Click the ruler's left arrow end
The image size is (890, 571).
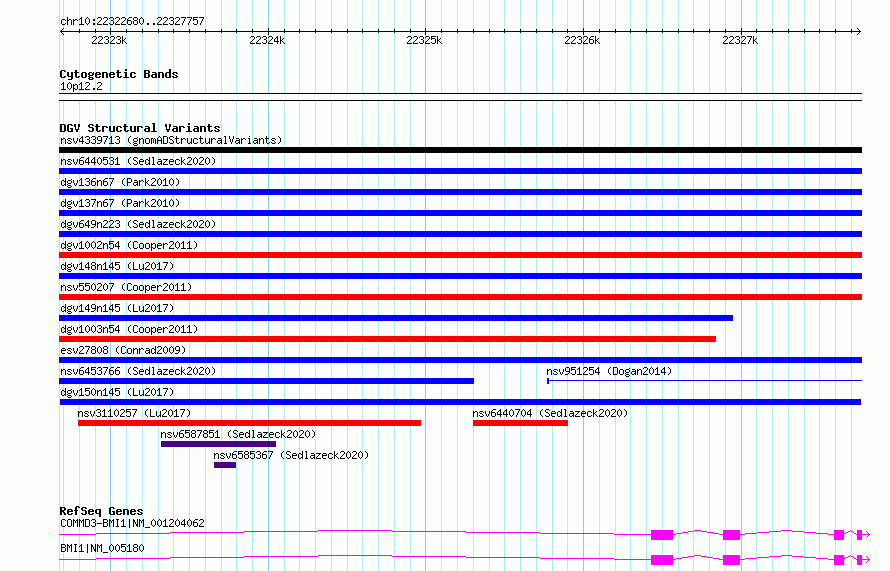[x=62, y=32]
